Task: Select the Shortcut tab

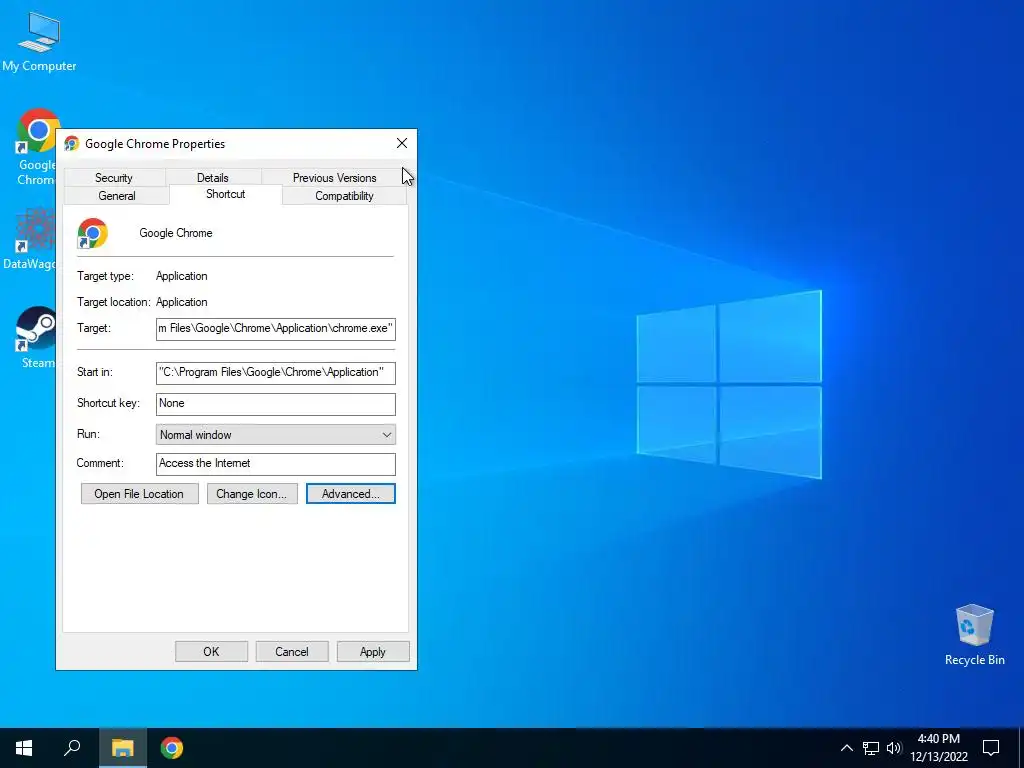Action: 225,194
